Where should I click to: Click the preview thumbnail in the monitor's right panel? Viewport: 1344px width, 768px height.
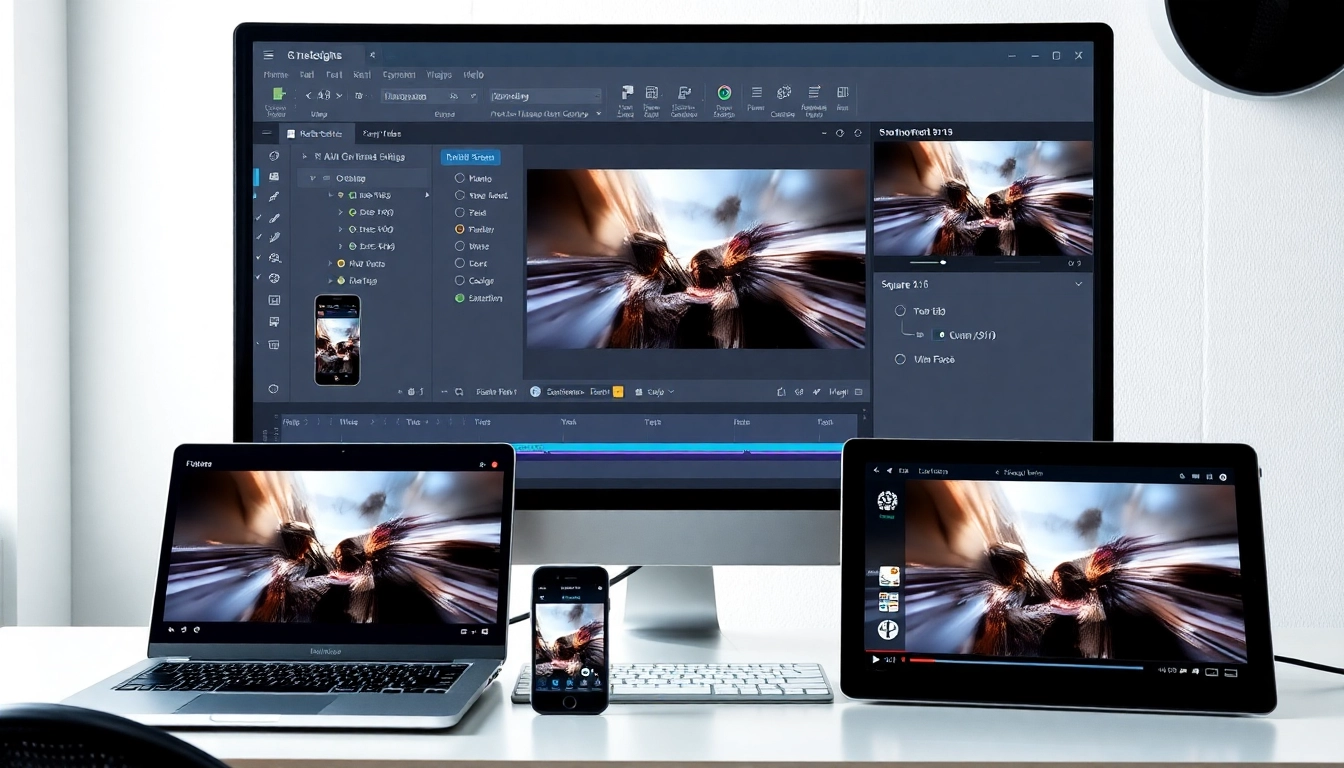[x=983, y=198]
